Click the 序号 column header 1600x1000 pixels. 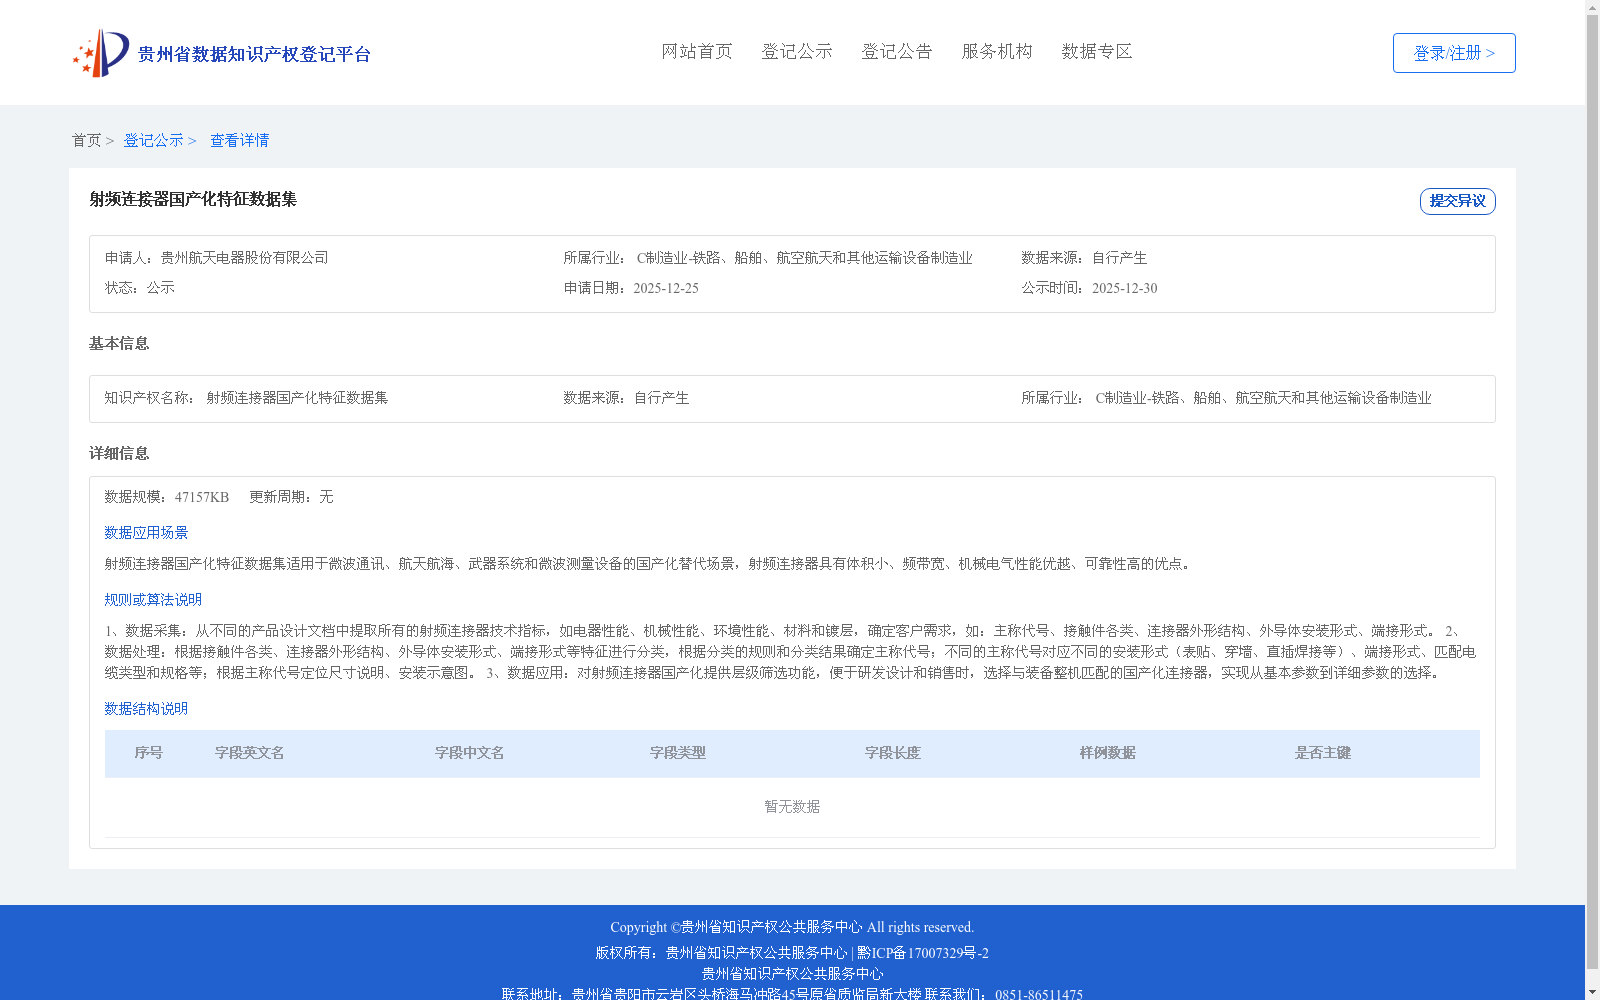[x=149, y=753]
